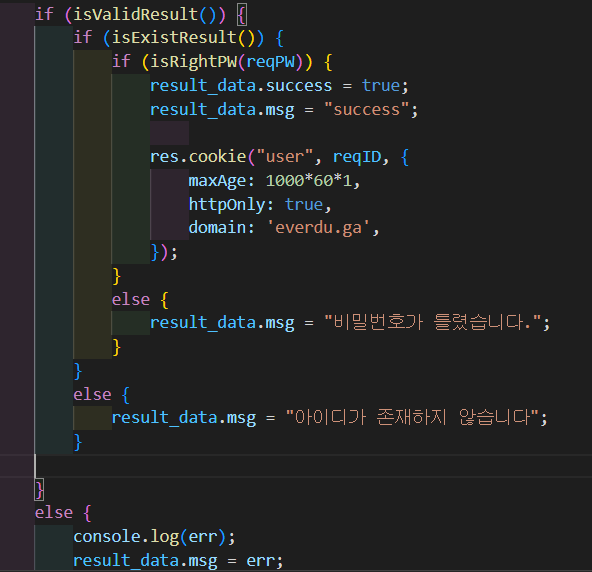Click the domain option key
592x572 pixels.
click(217, 228)
